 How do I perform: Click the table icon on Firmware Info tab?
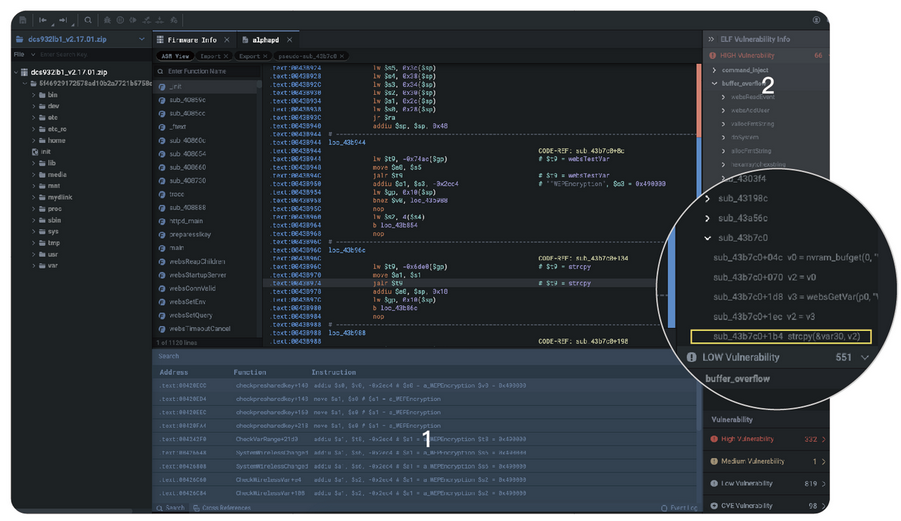tap(160, 40)
